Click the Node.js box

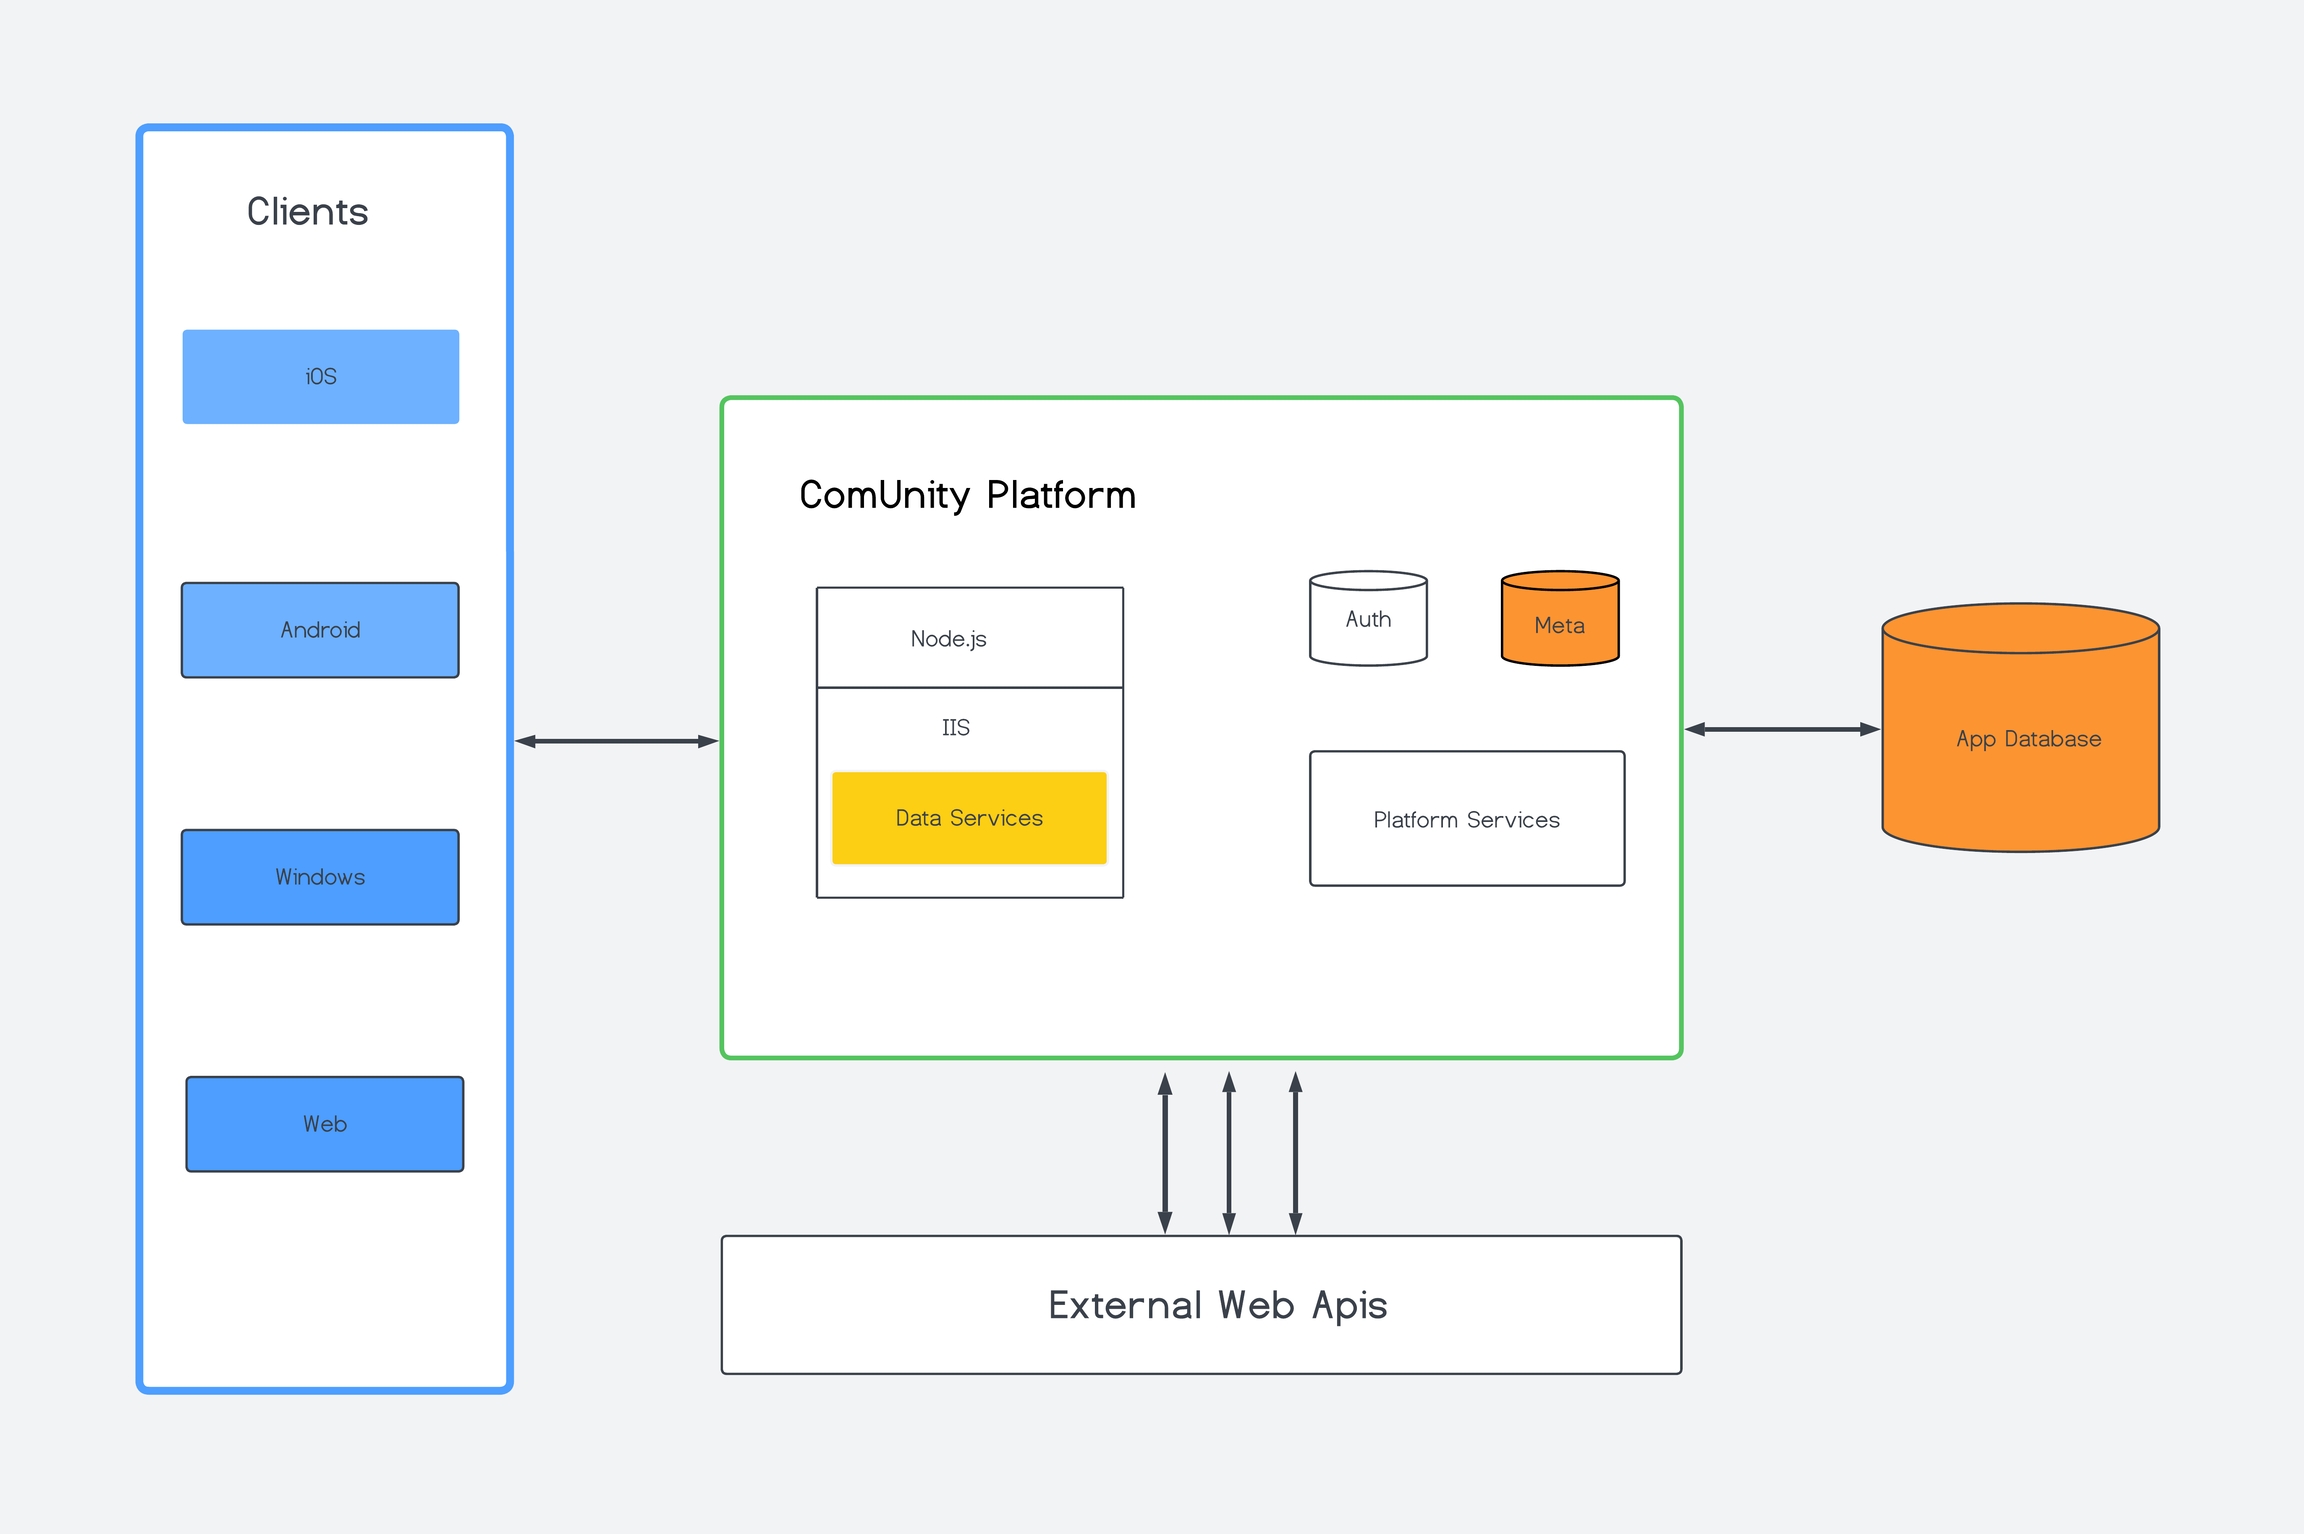[969, 638]
